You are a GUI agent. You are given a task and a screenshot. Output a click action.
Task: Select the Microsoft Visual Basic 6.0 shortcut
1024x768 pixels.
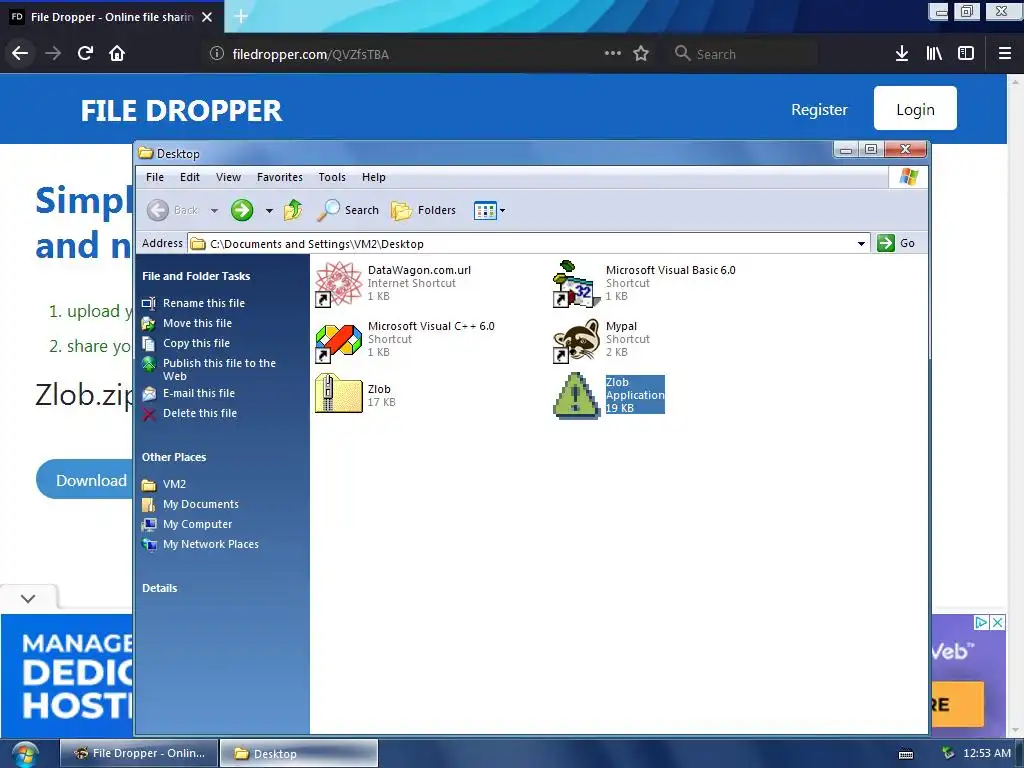pos(576,283)
